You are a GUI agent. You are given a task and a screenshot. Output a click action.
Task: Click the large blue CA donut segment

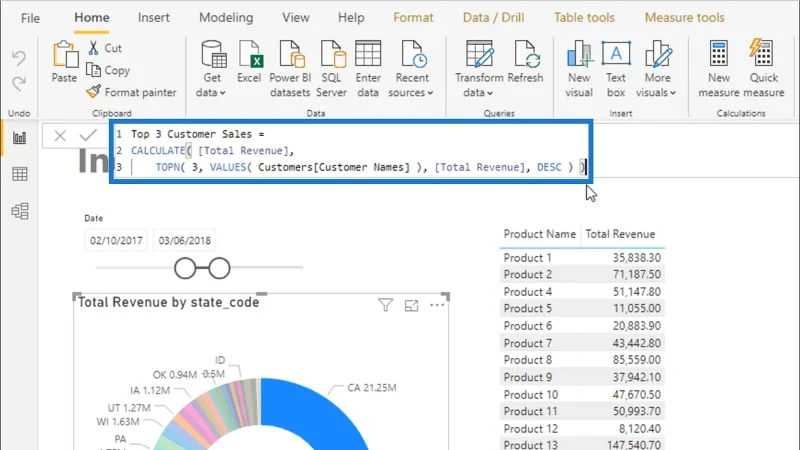point(316,414)
